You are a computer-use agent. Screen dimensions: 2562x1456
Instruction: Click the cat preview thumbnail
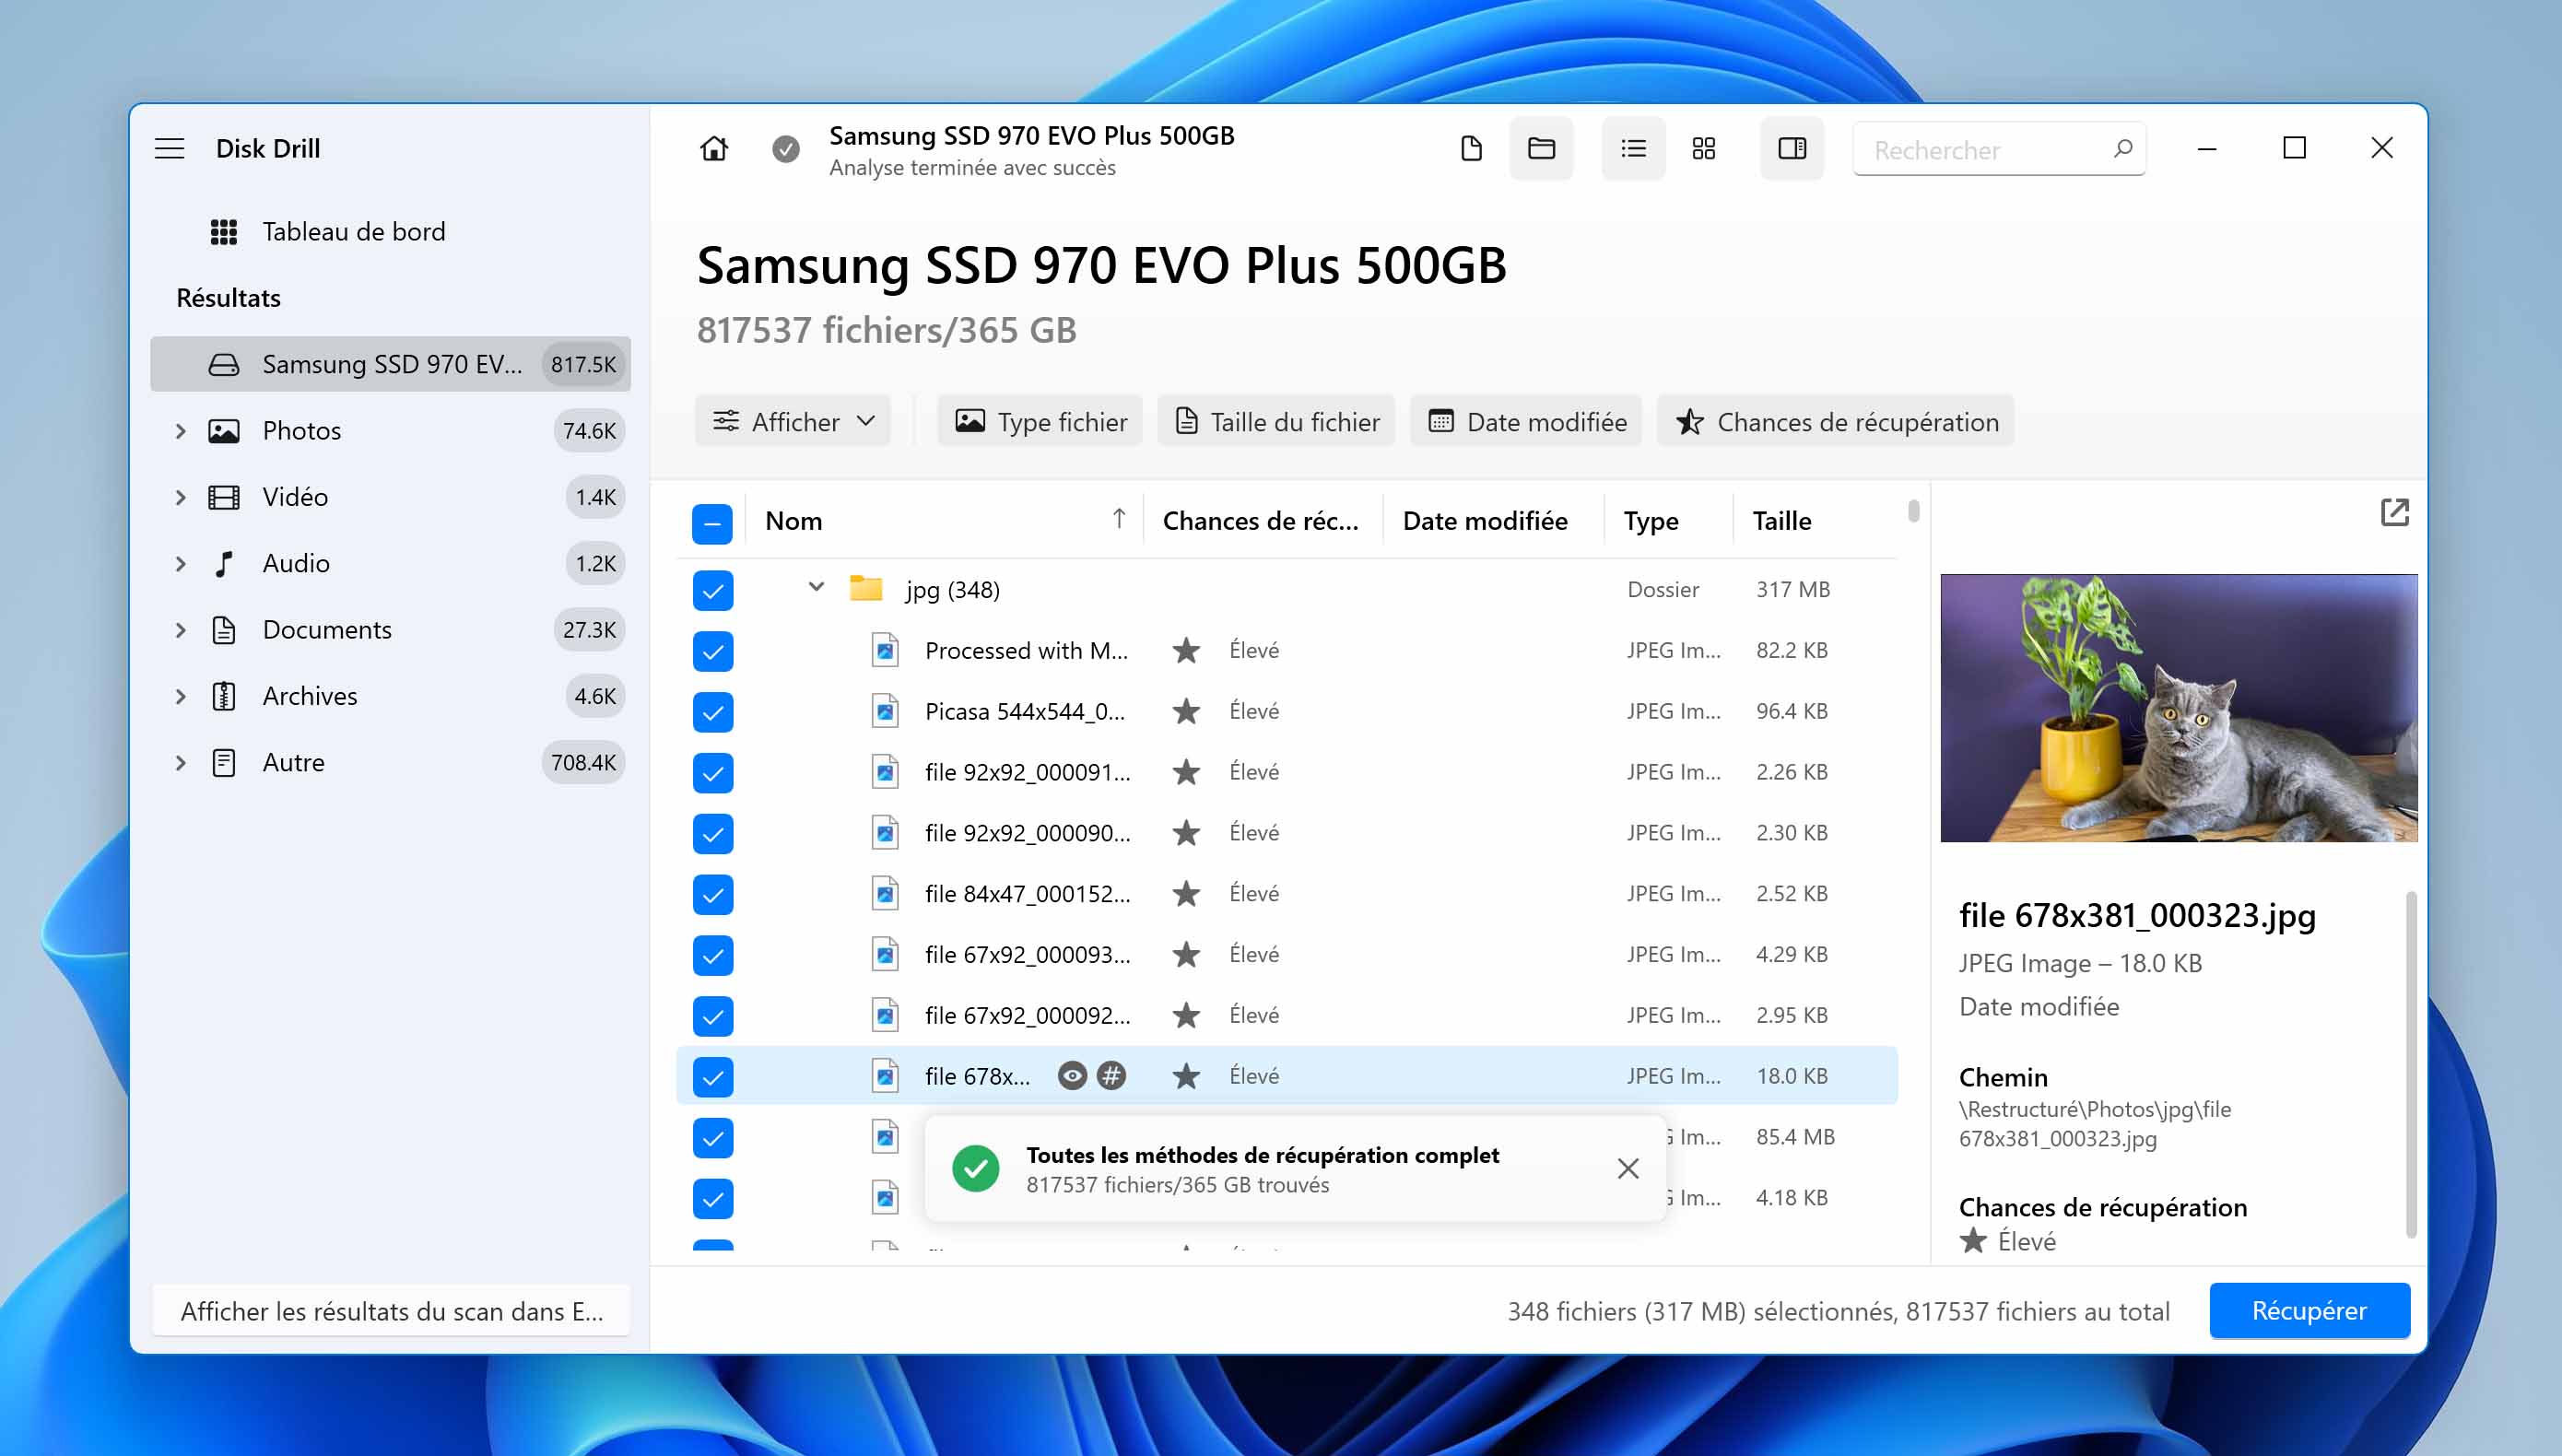coord(2179,708)
